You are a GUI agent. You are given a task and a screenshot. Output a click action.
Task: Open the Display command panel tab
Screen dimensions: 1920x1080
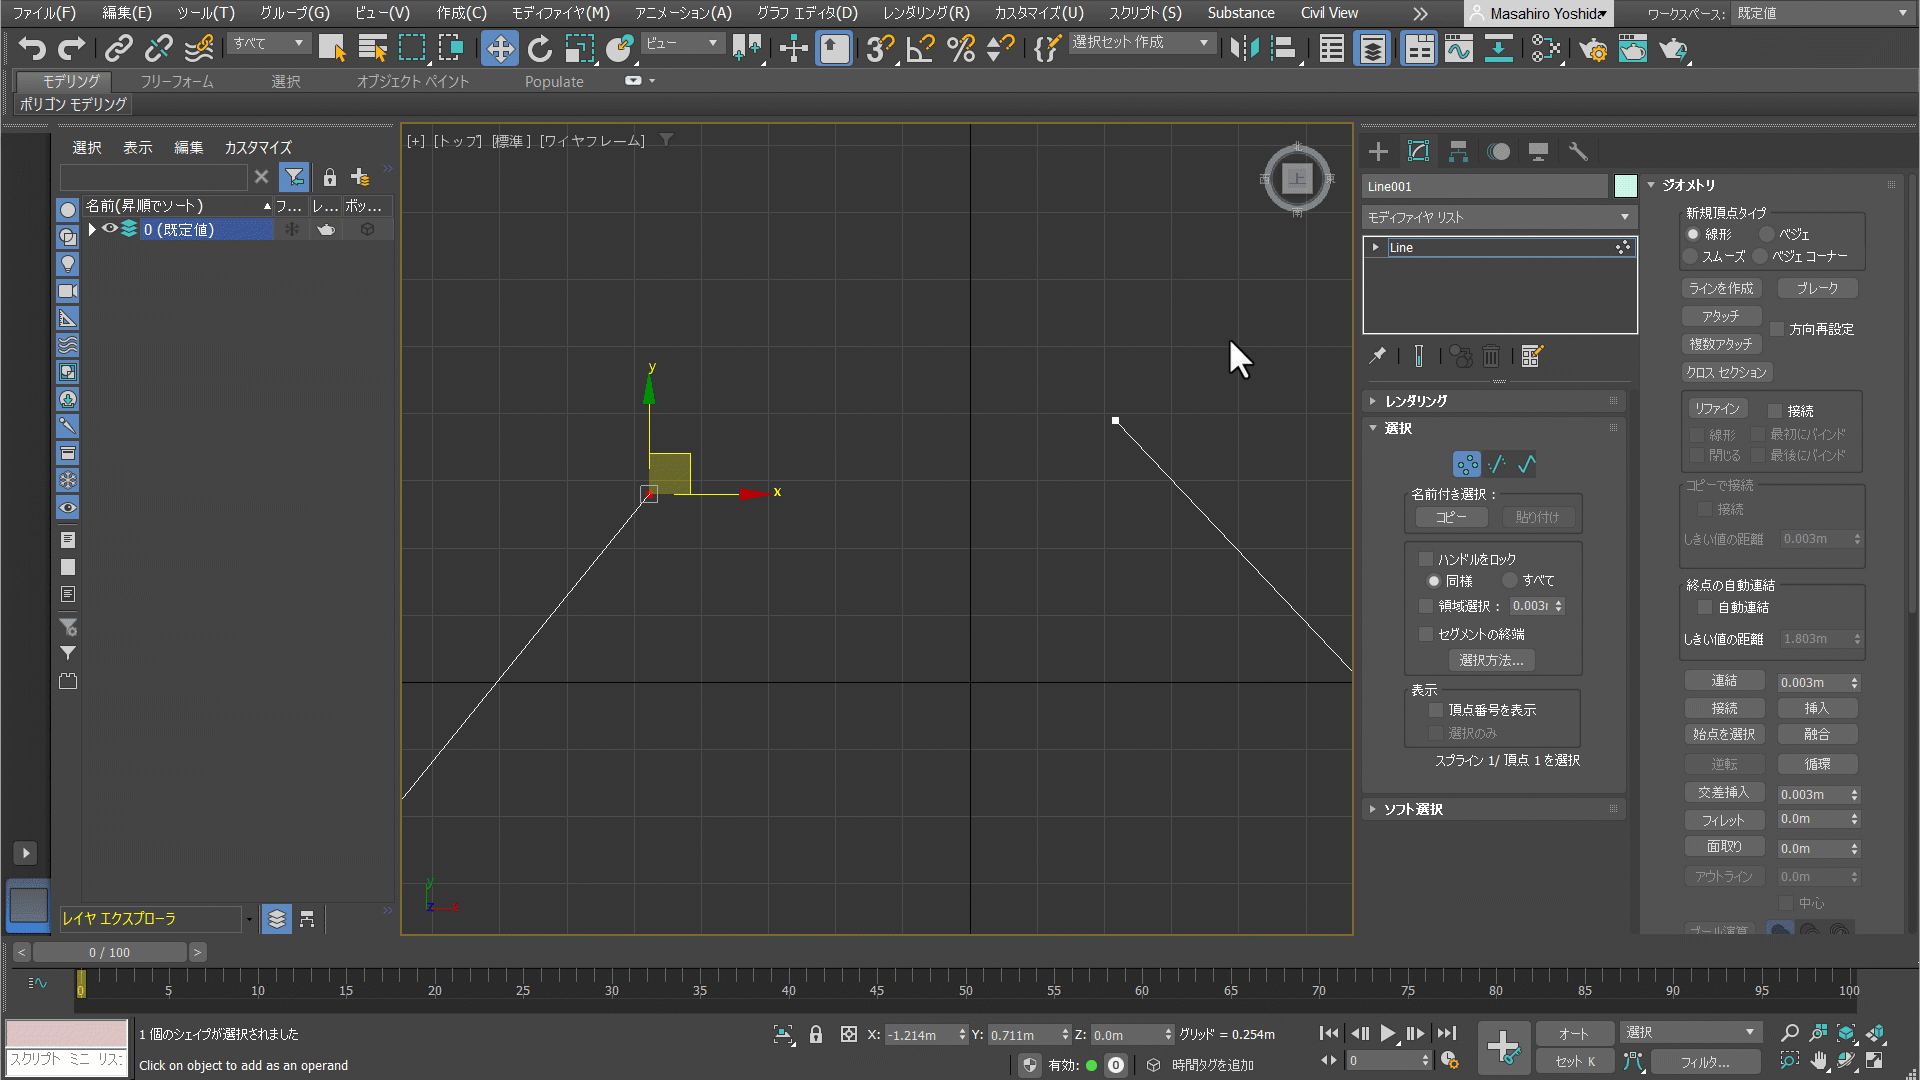coord(1538,151)
